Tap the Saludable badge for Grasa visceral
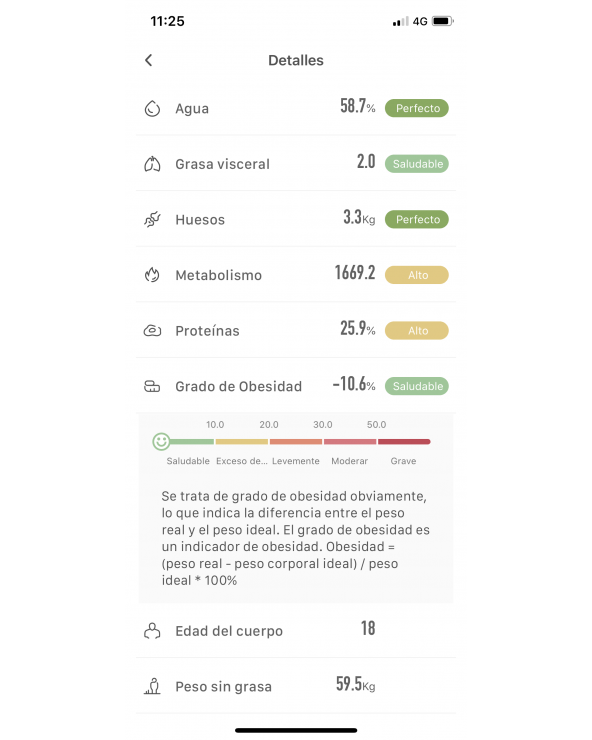 pyautogui.click(x=417, y=164)
